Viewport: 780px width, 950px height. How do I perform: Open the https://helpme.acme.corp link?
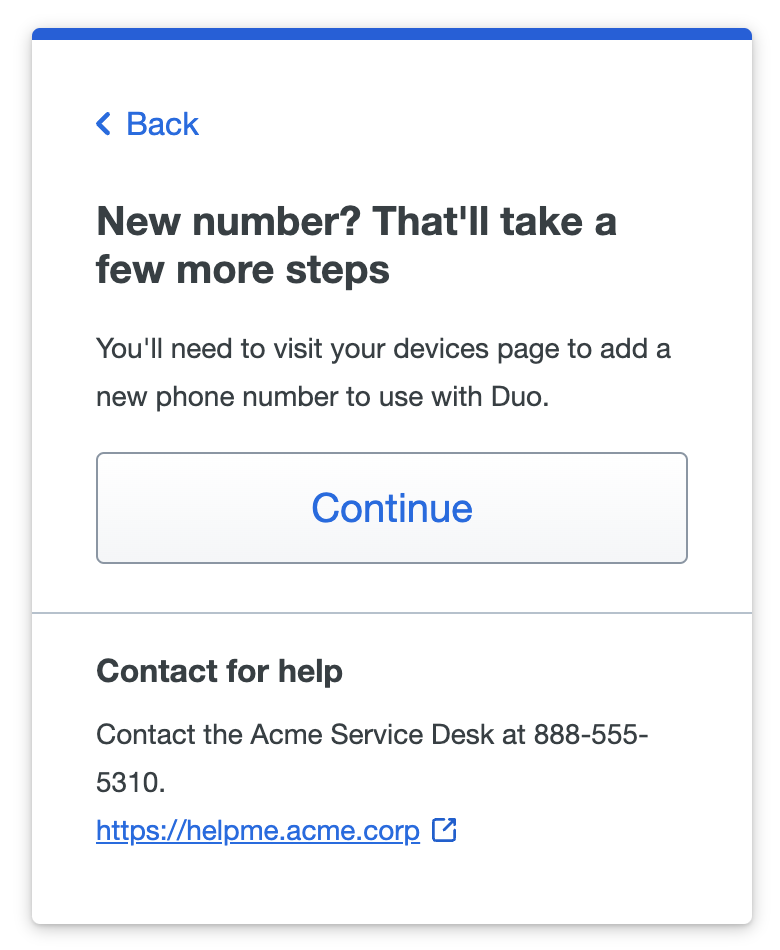(x=256, y=830)
